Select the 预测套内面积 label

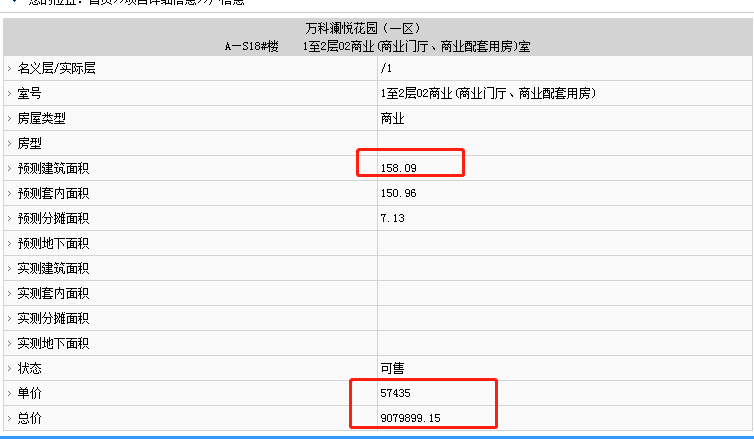click(x=53, y=193)
